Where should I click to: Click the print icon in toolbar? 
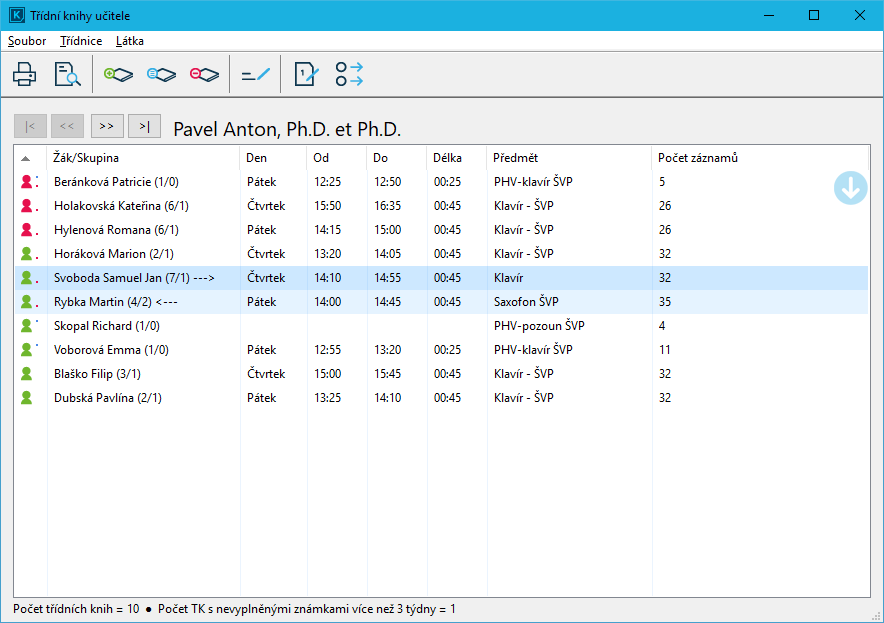click(x=24, y=74)
